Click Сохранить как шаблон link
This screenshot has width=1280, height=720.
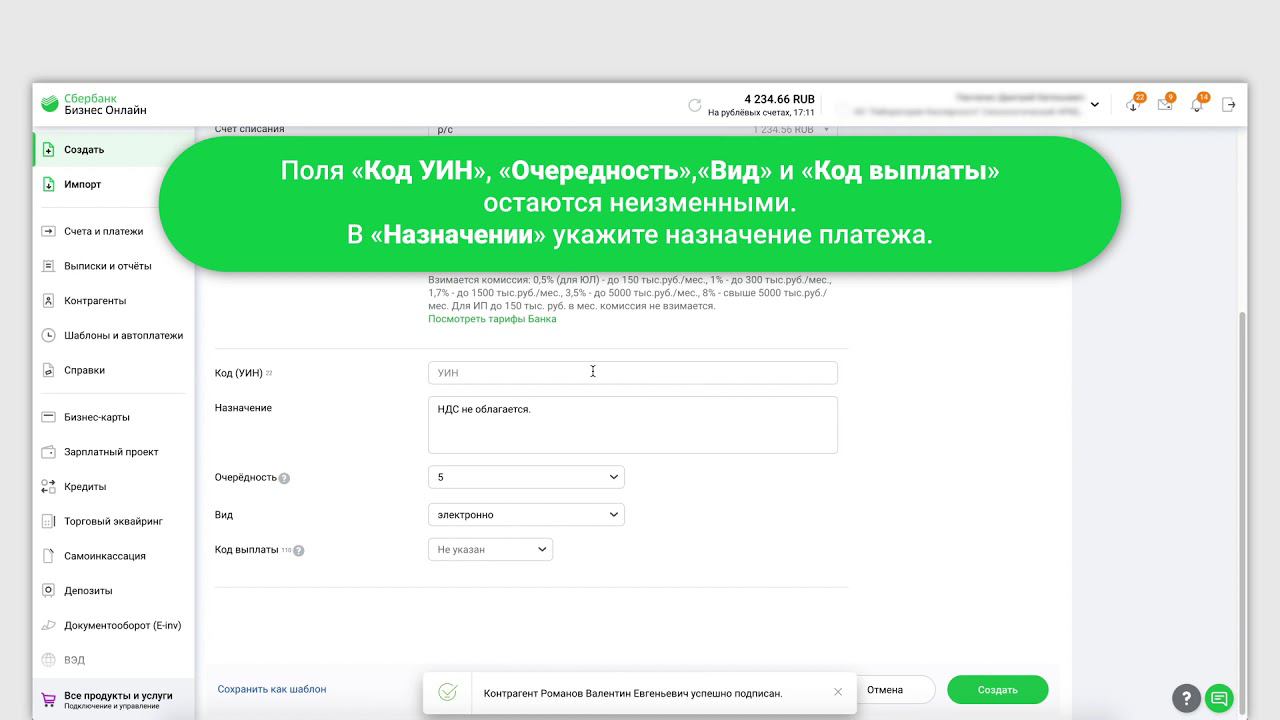[272, 689]
